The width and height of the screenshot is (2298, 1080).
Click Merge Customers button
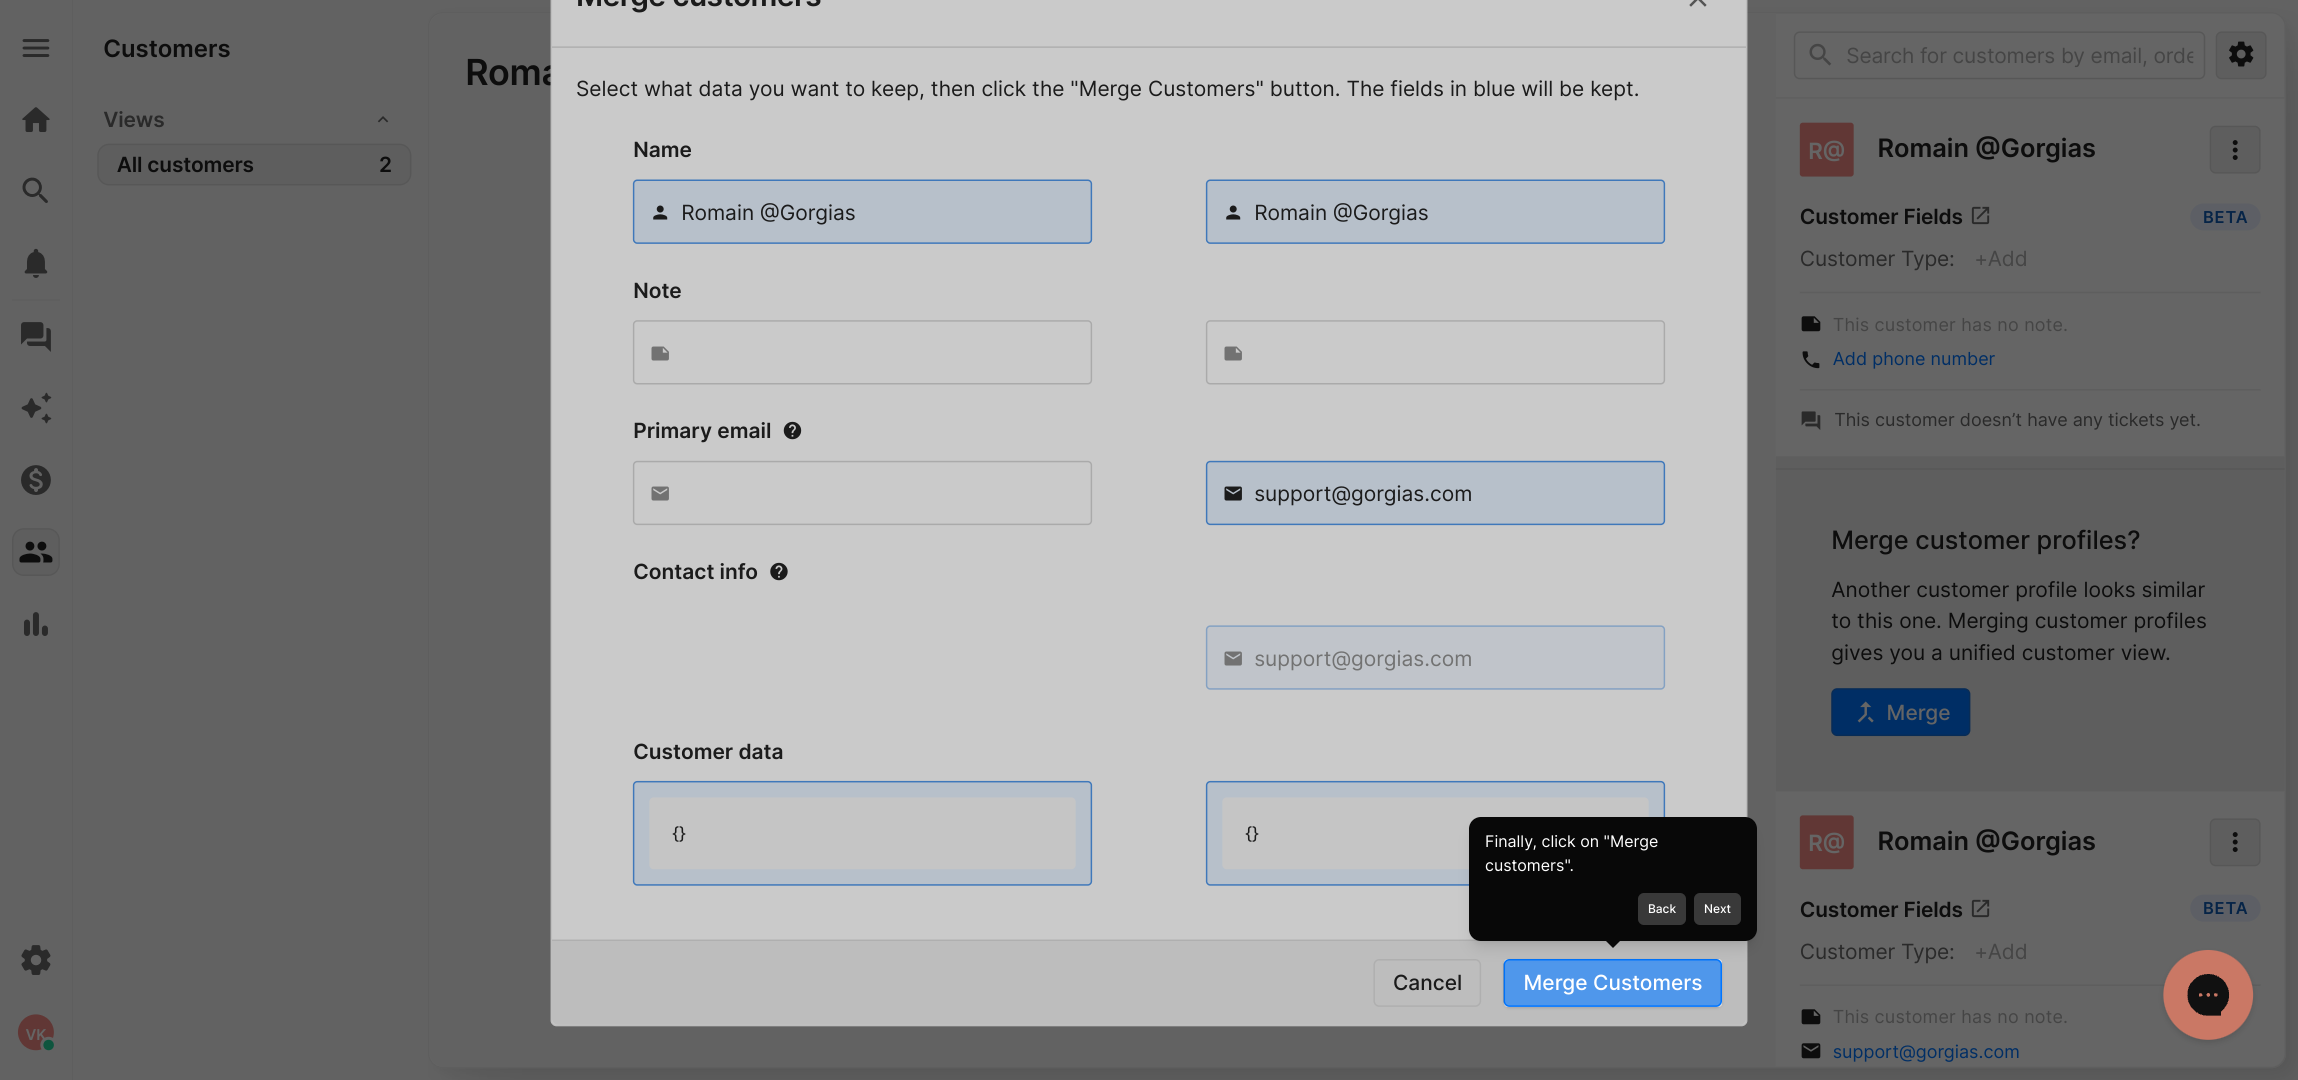coord(1612,983)
